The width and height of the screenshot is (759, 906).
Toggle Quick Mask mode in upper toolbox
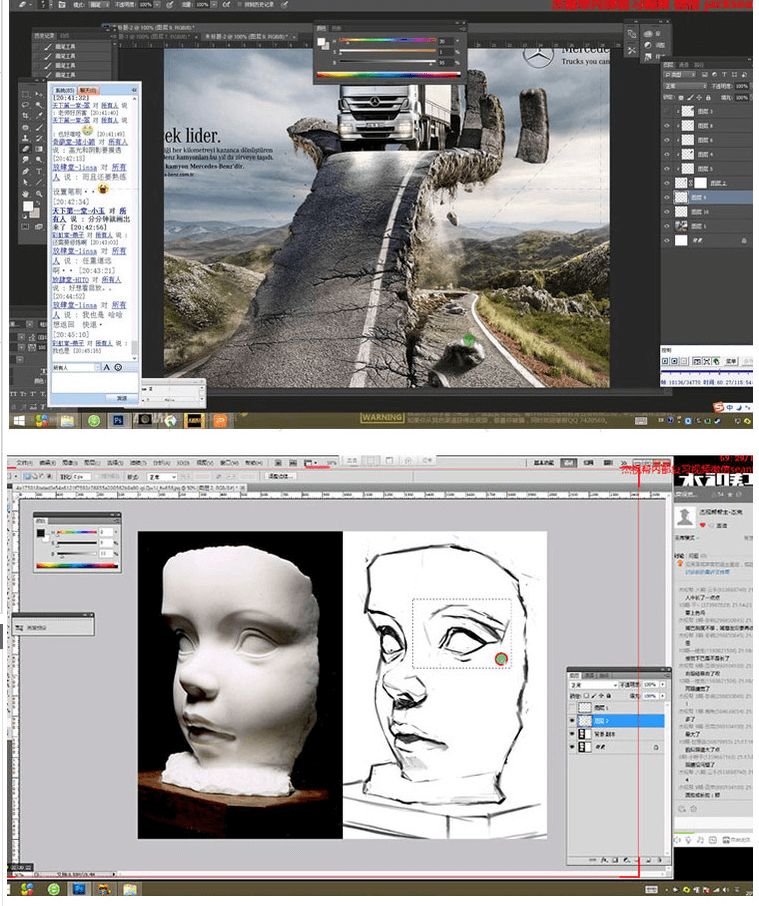[x=25, y=226]
